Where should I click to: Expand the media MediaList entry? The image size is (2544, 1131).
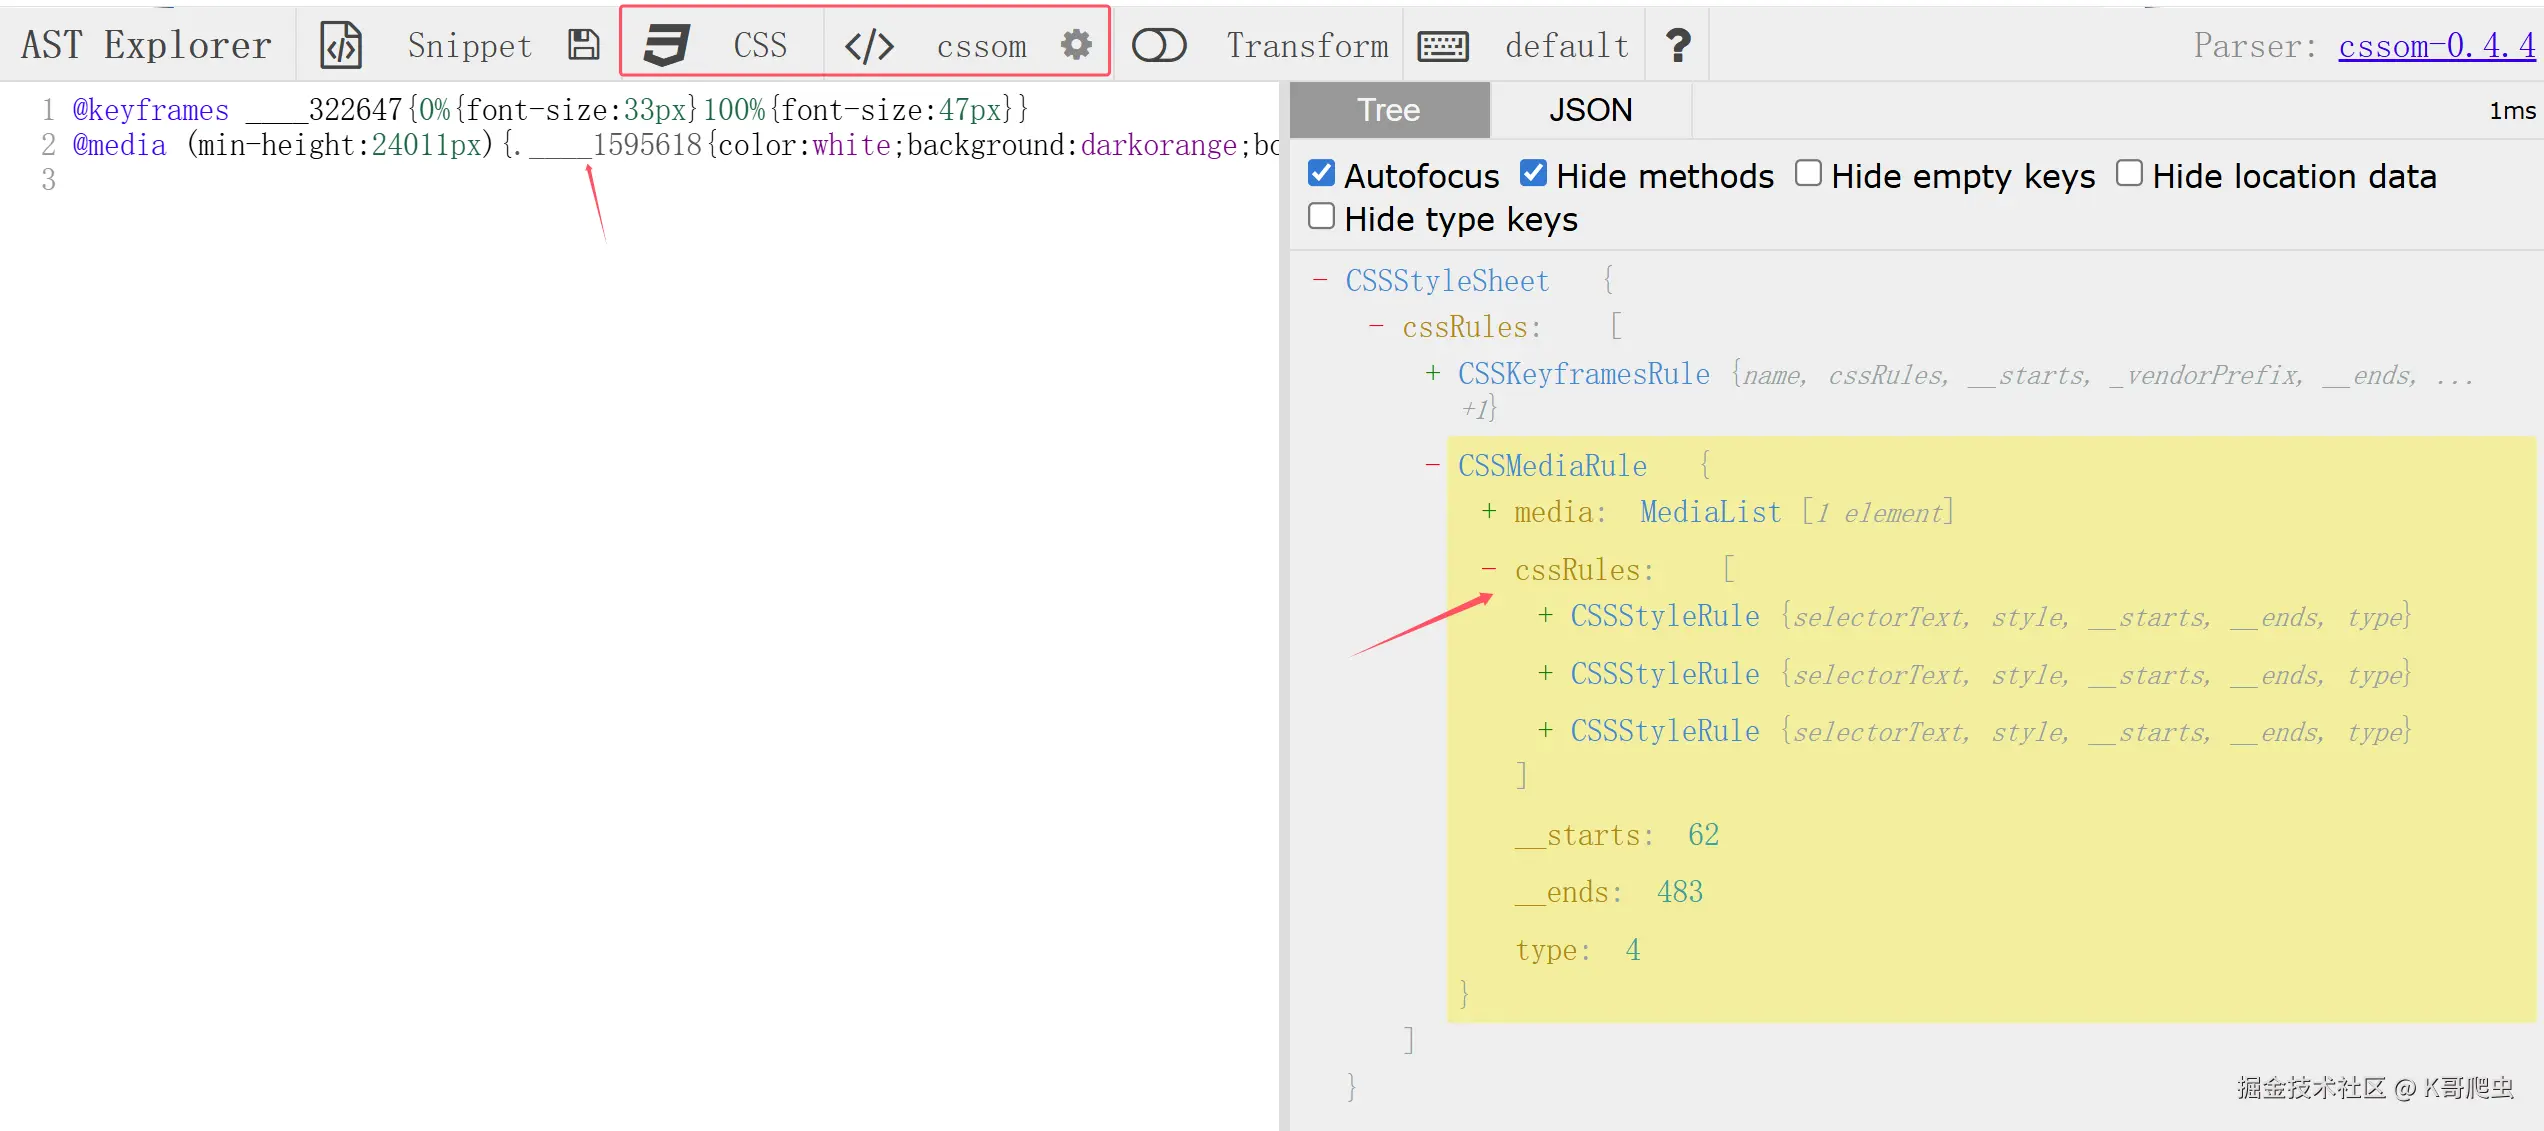pos(1489,512)
